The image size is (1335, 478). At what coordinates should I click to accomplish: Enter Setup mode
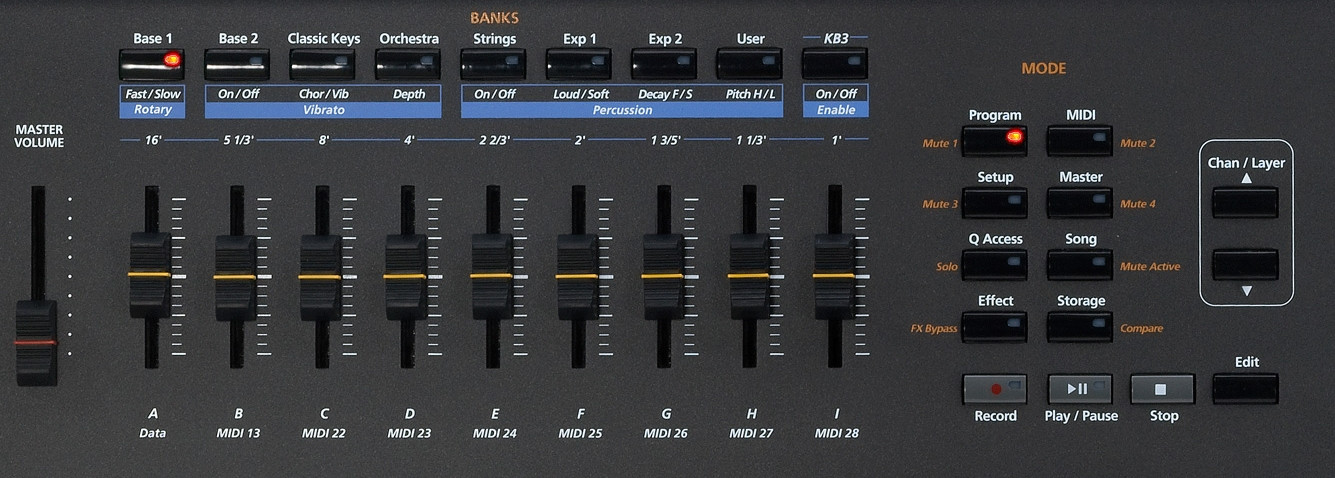click(994, 202)
